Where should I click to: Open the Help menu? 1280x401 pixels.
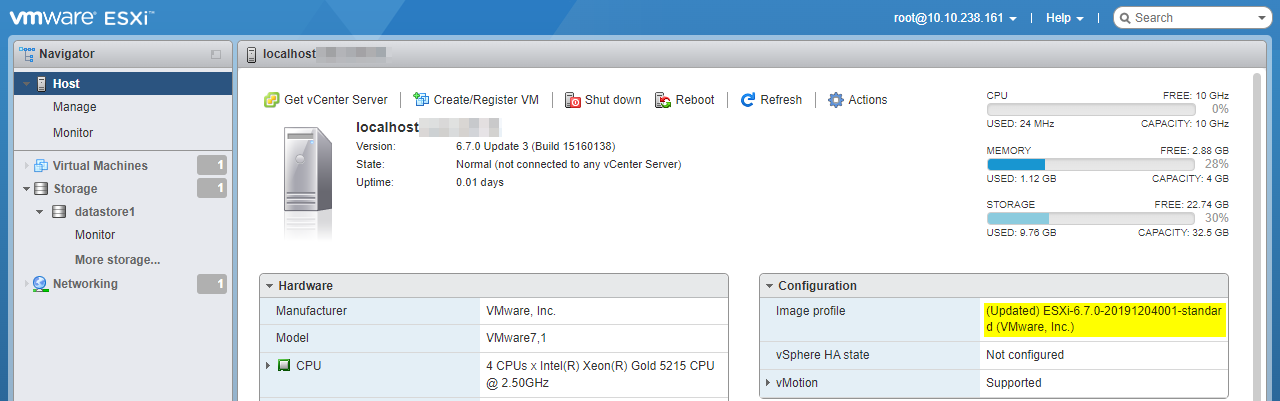[x=1064, y=18]
